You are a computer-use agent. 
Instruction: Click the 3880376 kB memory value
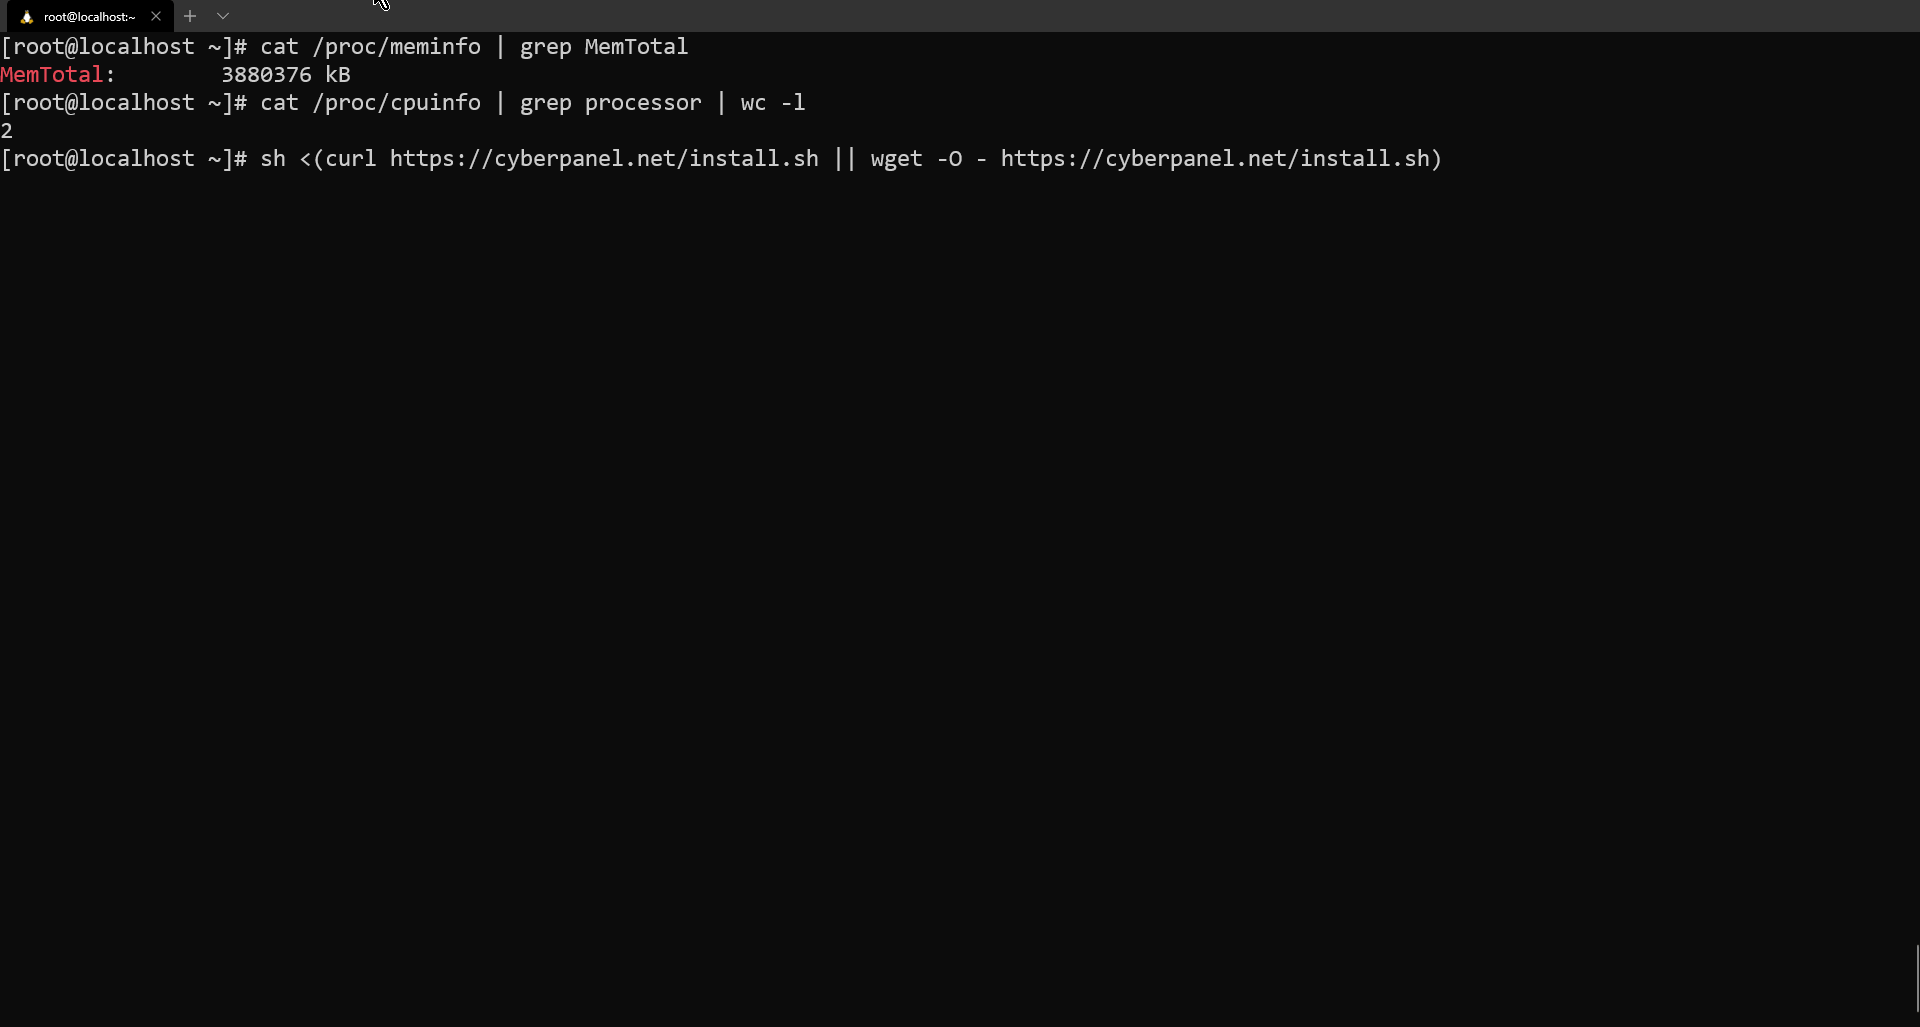285,75
